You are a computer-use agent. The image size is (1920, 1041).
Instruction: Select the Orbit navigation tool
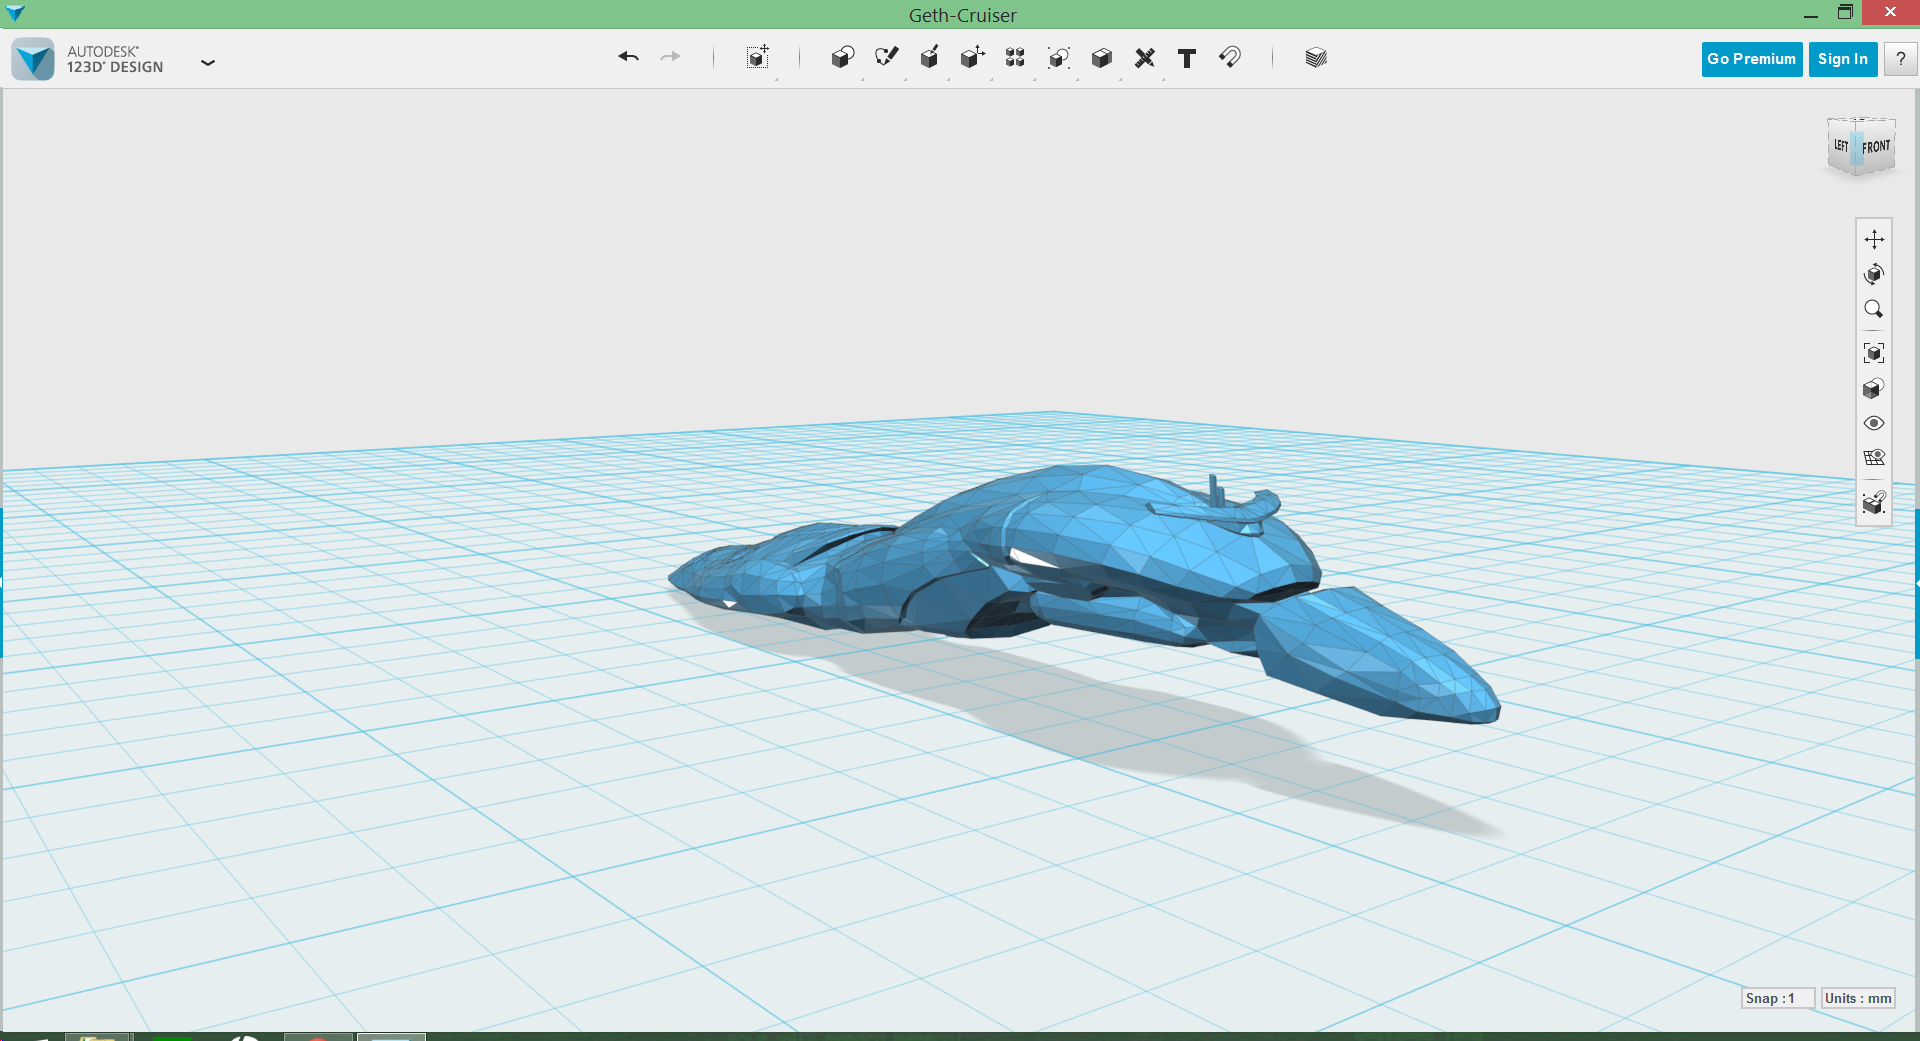click(x=1874, y=274)
